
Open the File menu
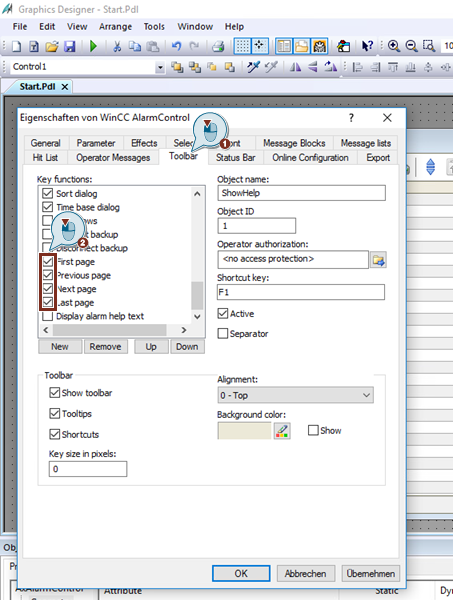click(20, 27)
